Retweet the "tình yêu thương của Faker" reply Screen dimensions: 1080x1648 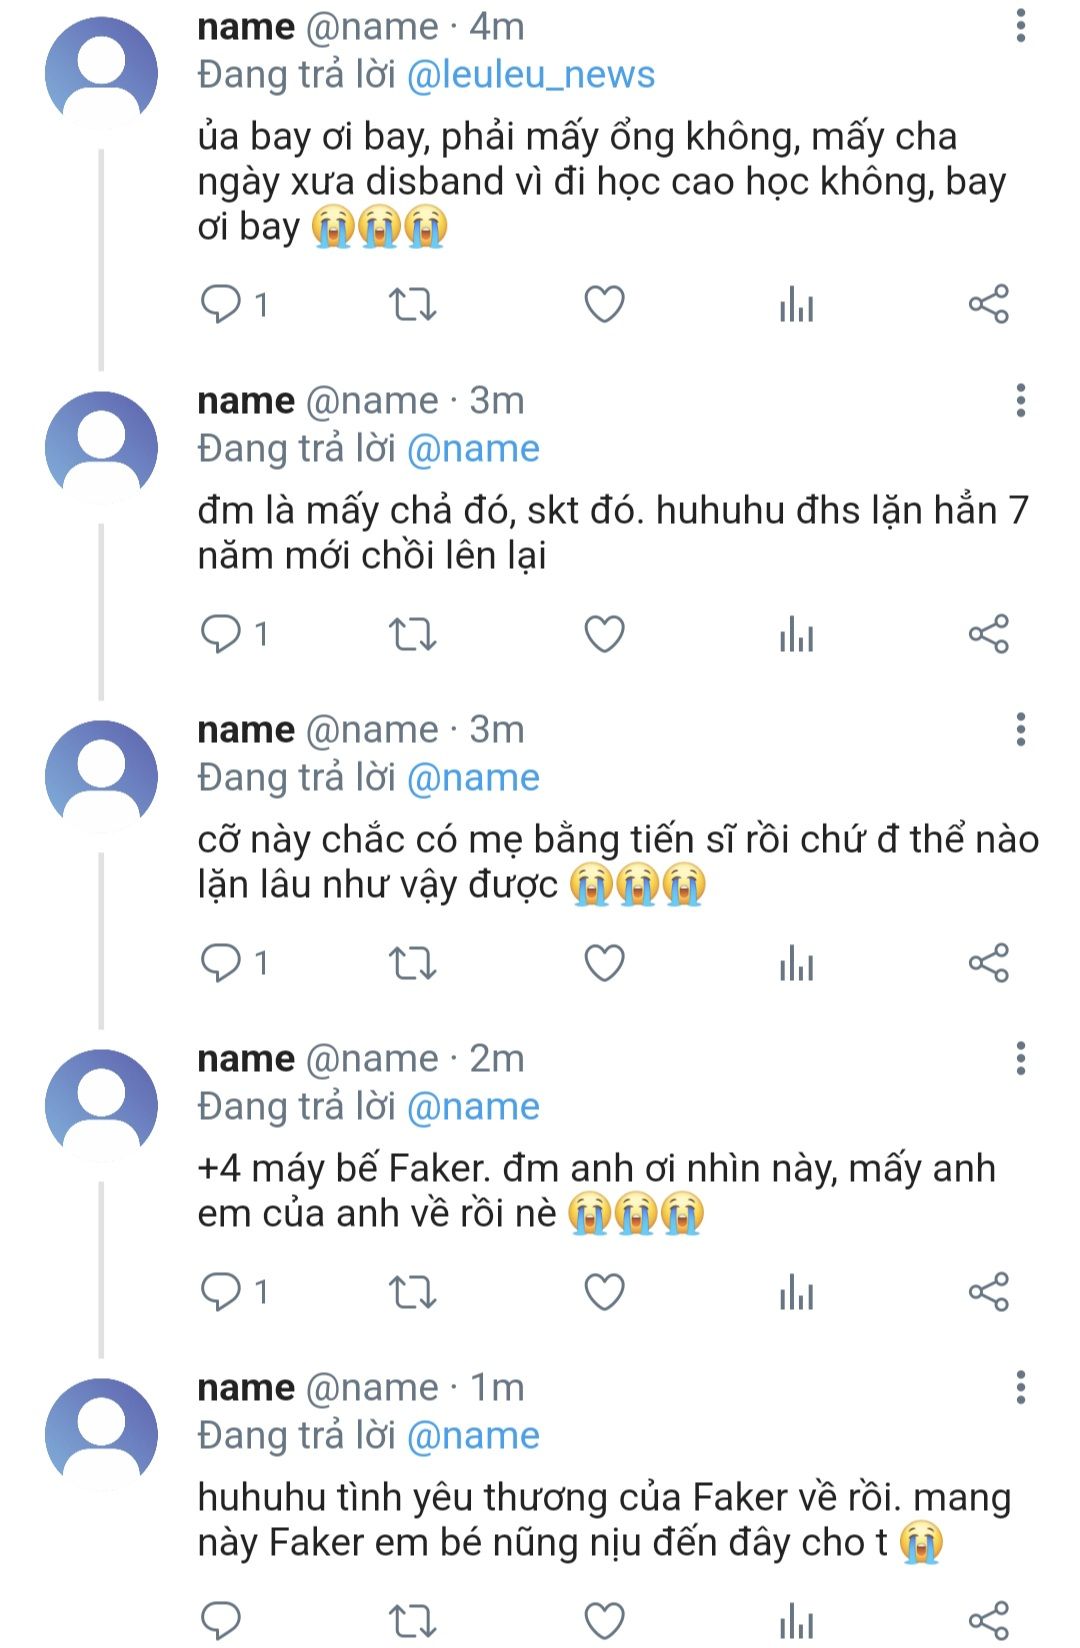click(412, 1620)
